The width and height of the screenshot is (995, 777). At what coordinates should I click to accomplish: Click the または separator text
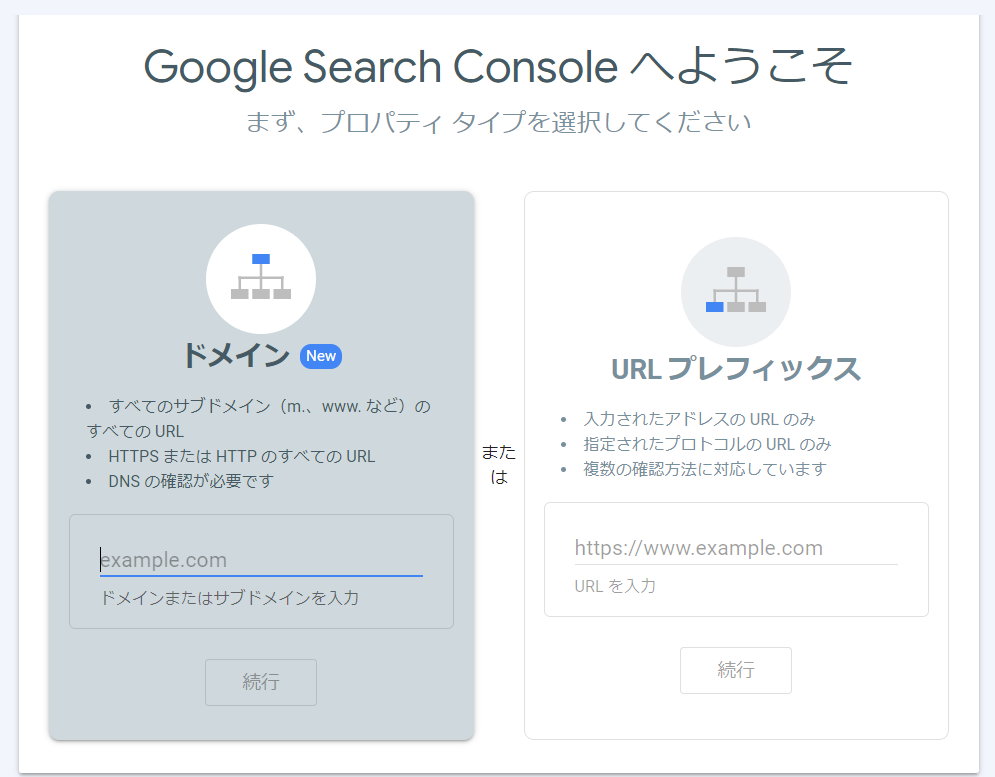point(499,464)
